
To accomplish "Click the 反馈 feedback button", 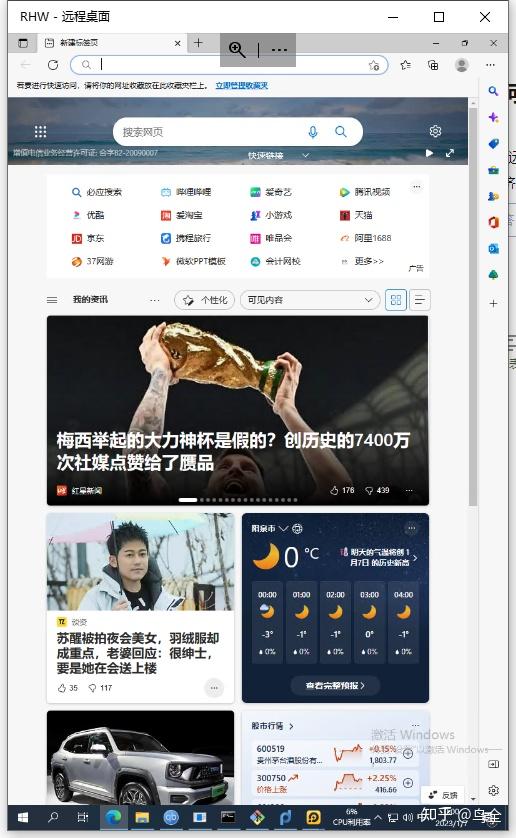I will [443, 795].
